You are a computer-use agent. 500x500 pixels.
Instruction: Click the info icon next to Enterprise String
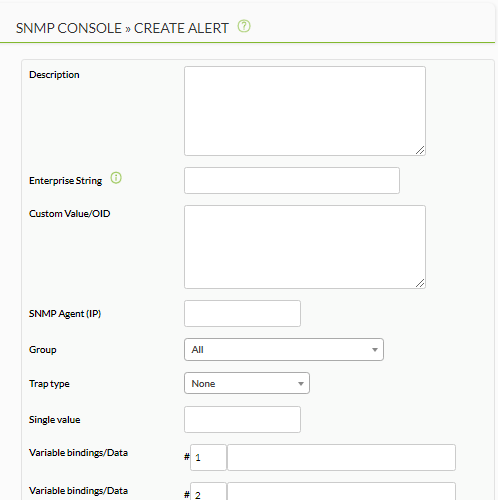tap(116, 178)
